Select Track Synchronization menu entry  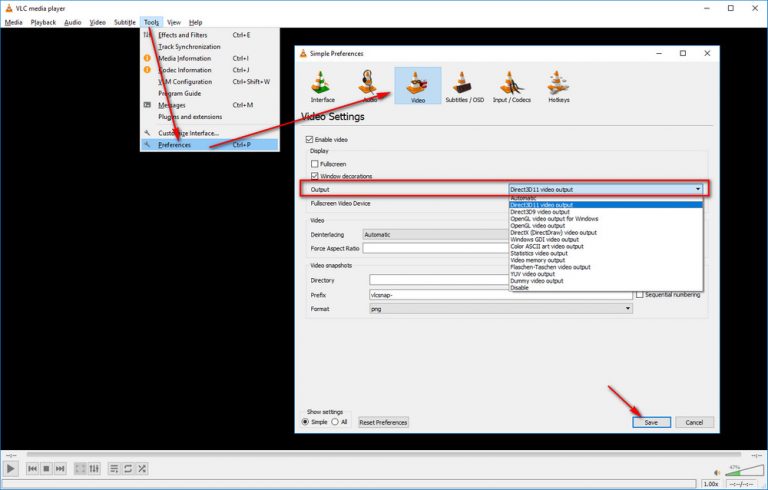[210, 47]
